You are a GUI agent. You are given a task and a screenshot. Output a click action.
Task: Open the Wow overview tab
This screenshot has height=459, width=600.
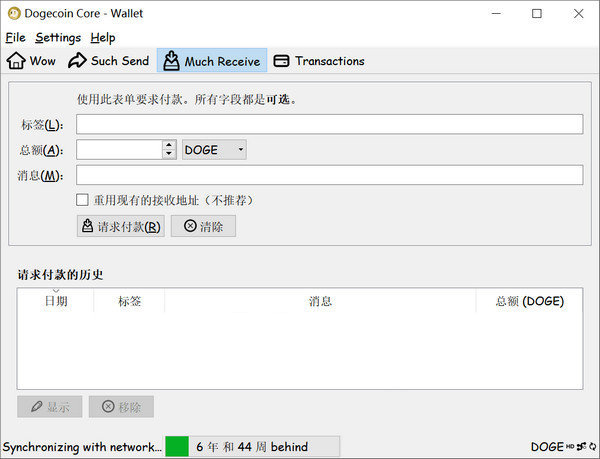(31, 60)
